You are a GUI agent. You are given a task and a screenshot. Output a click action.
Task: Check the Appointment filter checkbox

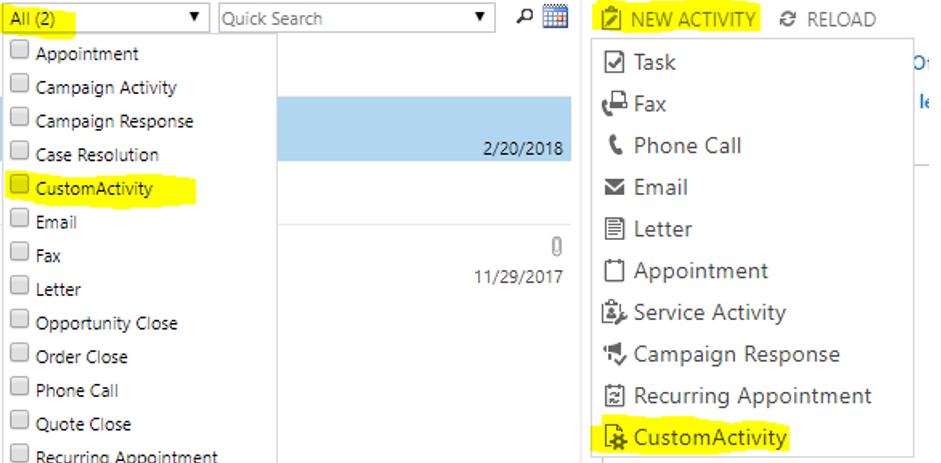19,52
